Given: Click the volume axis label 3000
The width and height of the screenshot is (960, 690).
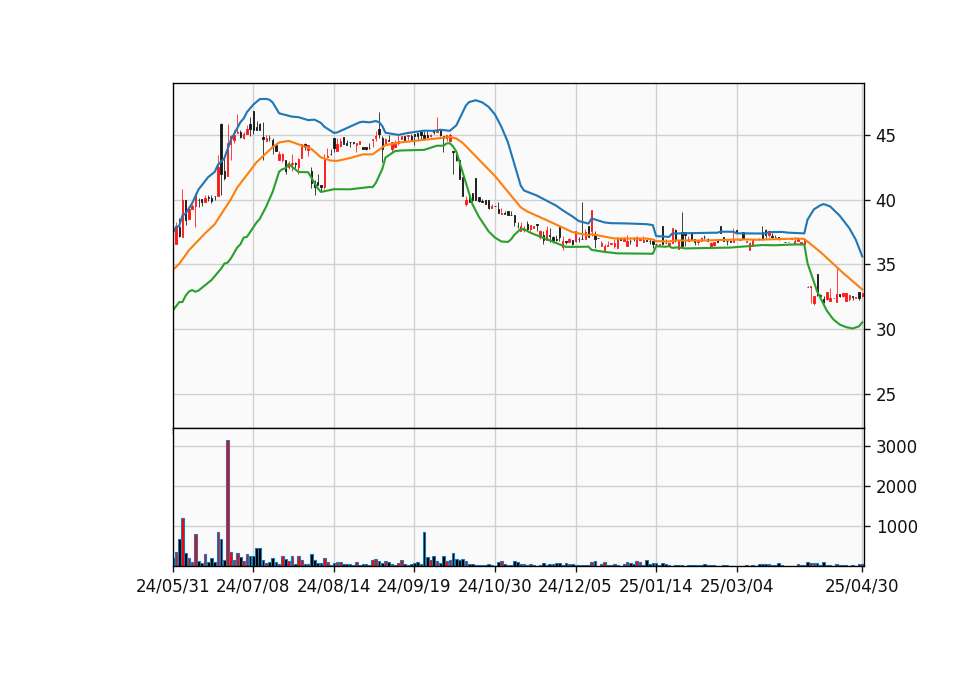Looking at the screenshot, I should (896, 447).
